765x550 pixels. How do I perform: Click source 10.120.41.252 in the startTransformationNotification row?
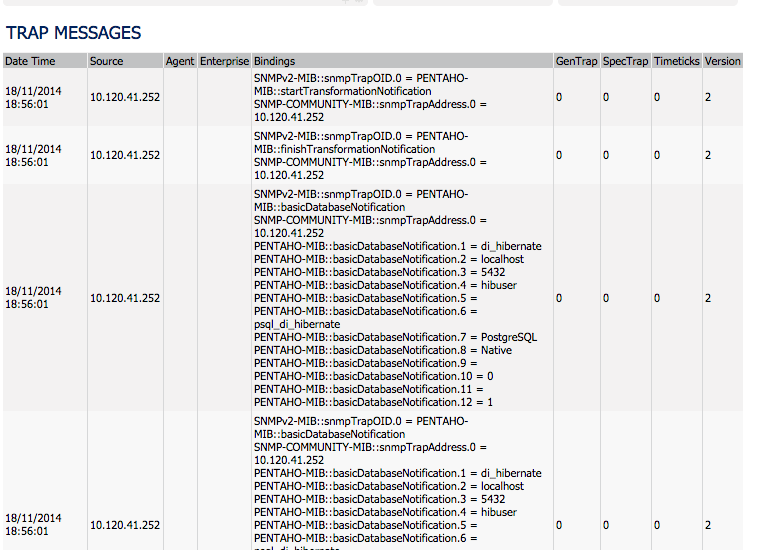point(125,97)
